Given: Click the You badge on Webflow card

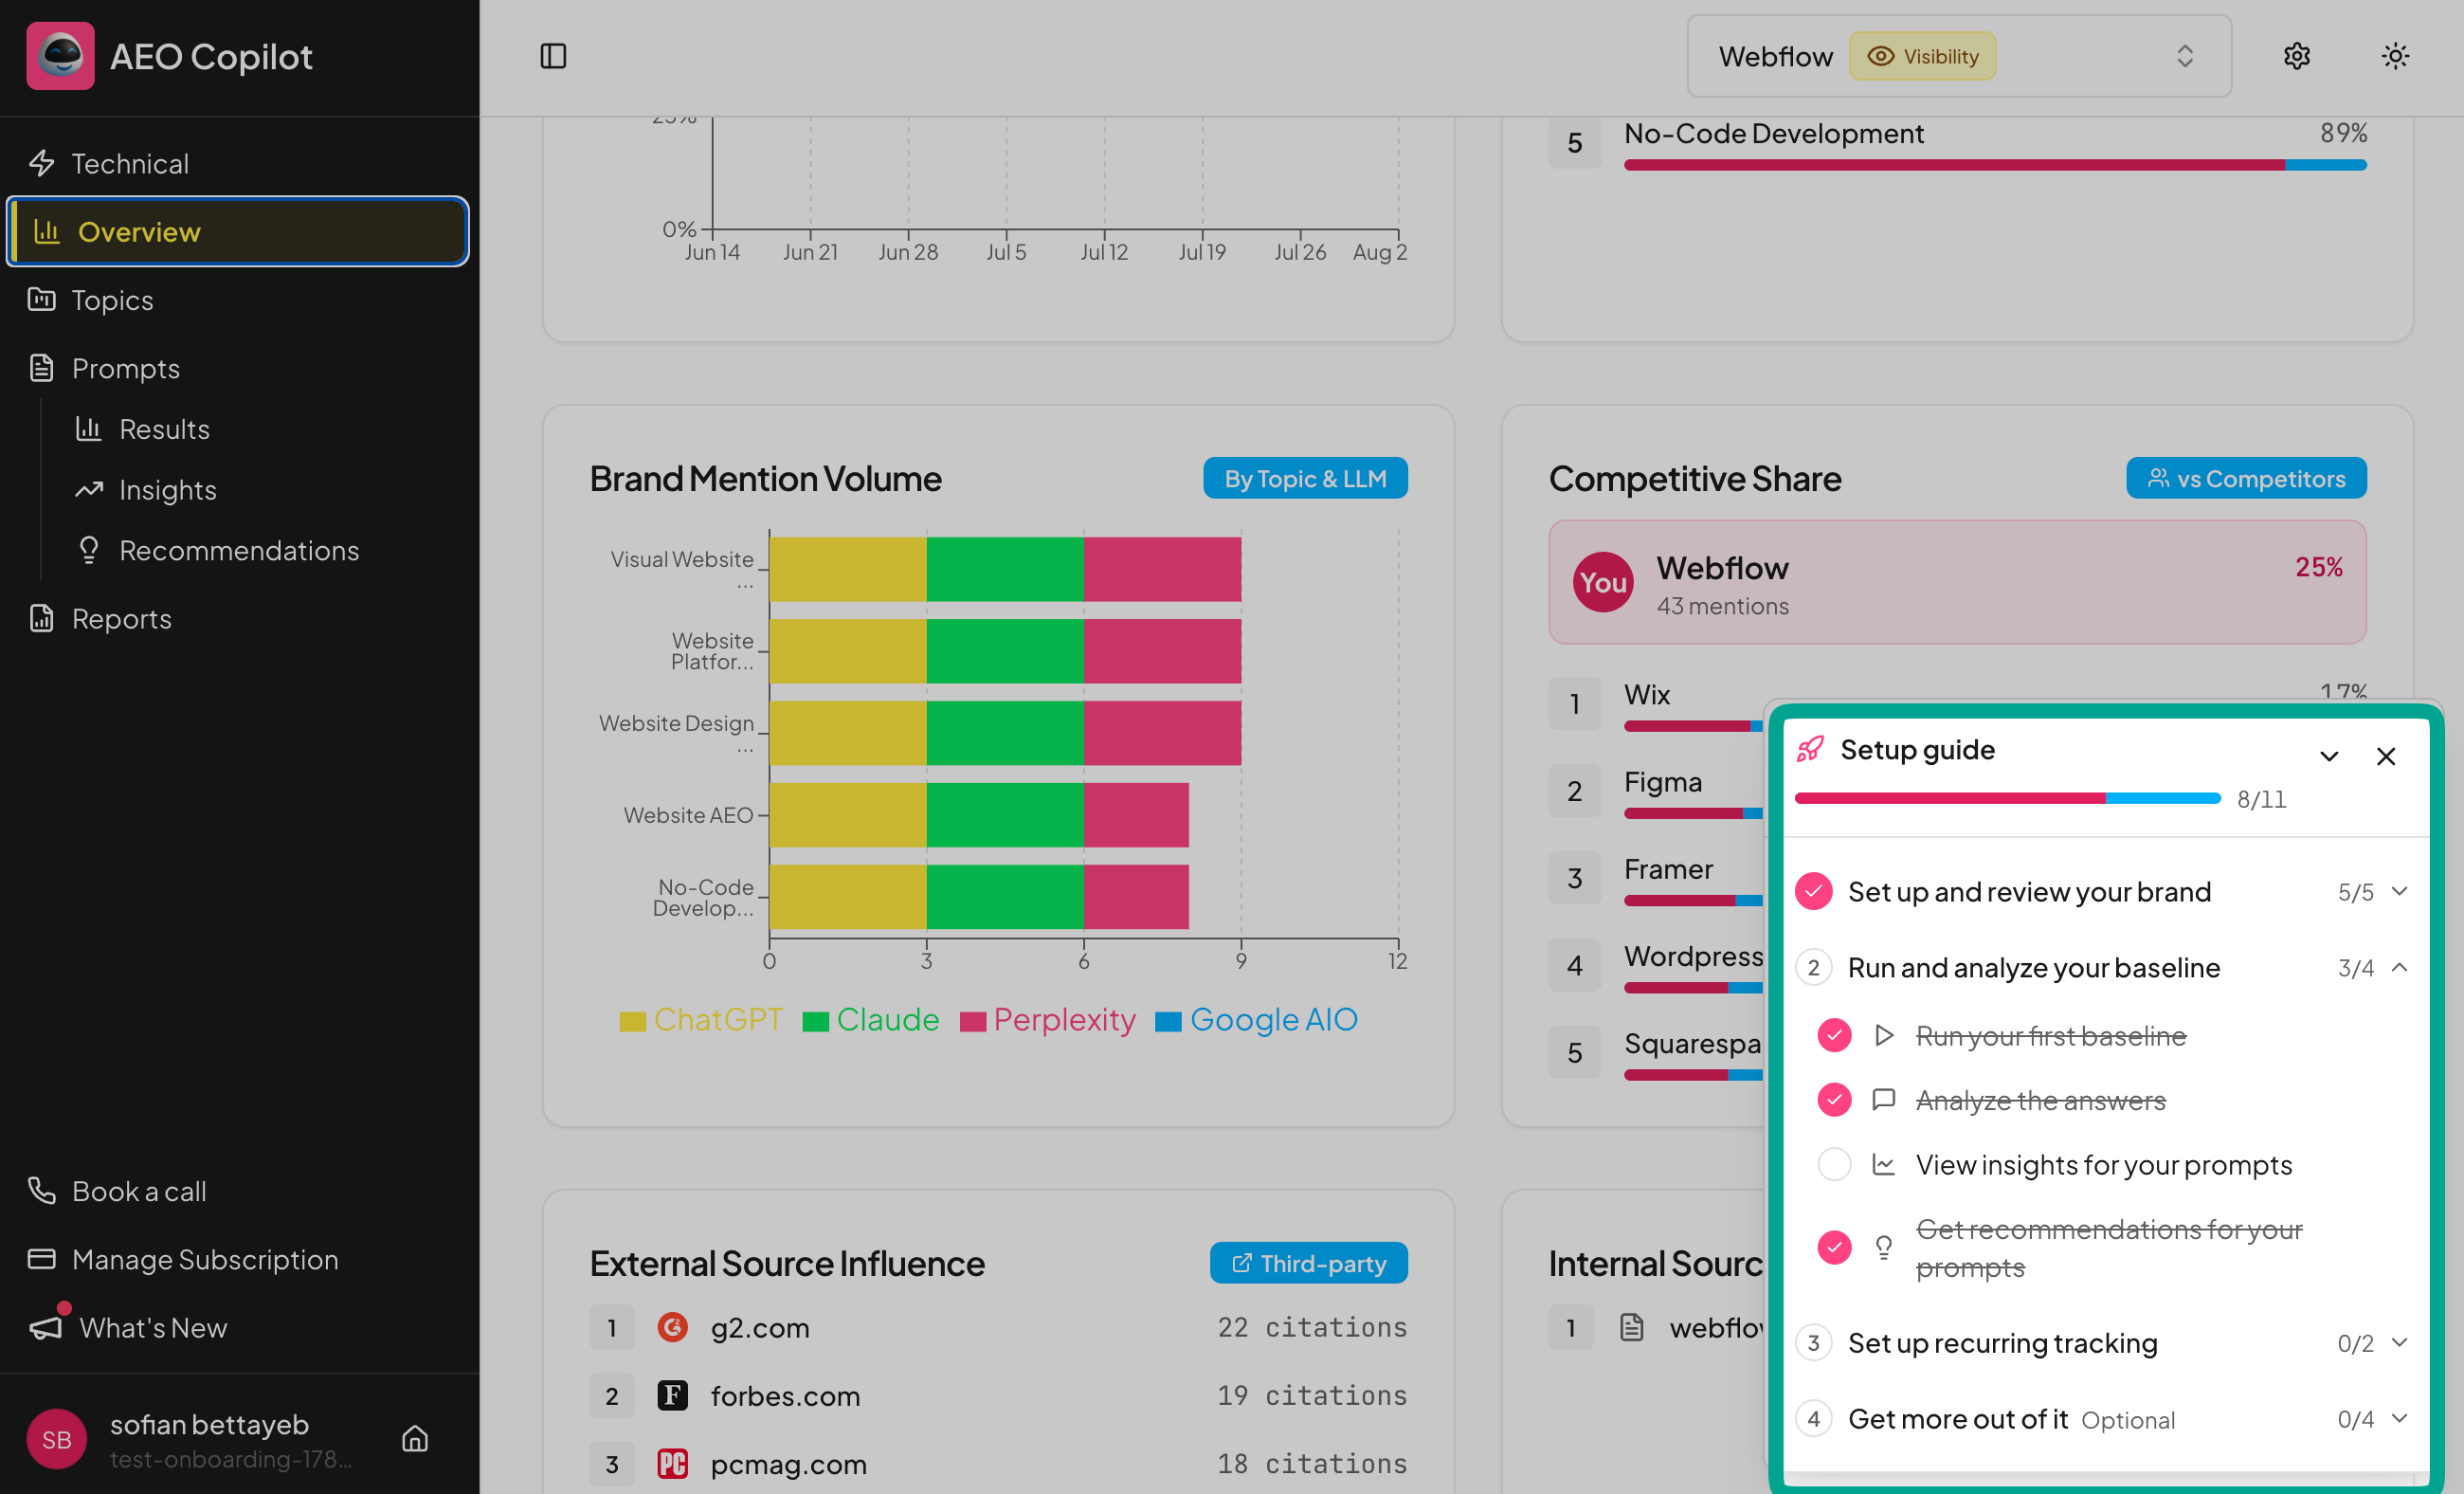Looking at the screenshot, I should pyautogui.click(x=1603, y=582).
